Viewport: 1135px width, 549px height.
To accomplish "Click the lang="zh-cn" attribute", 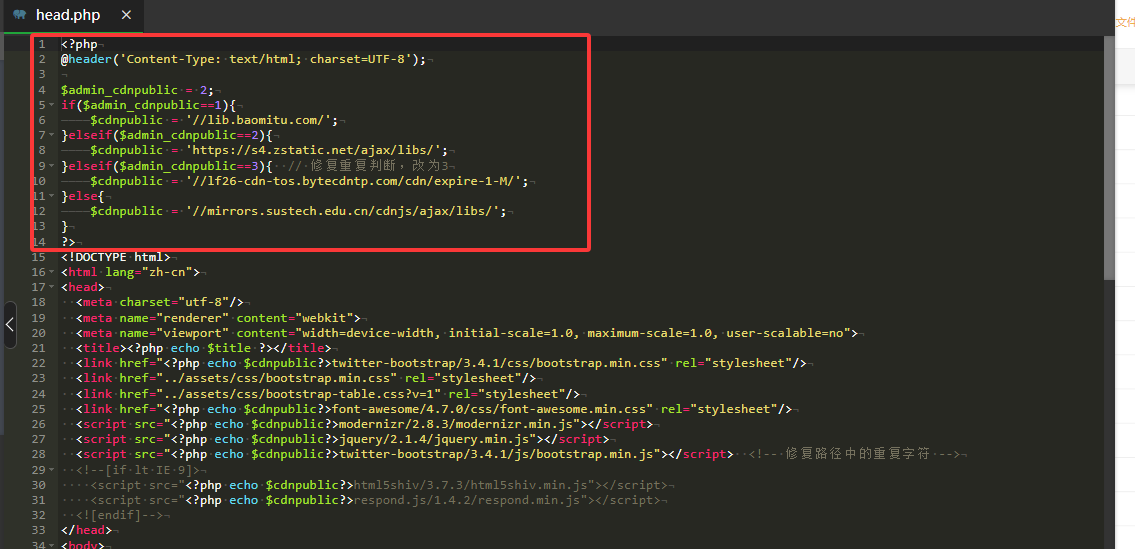I will (148, 272).
